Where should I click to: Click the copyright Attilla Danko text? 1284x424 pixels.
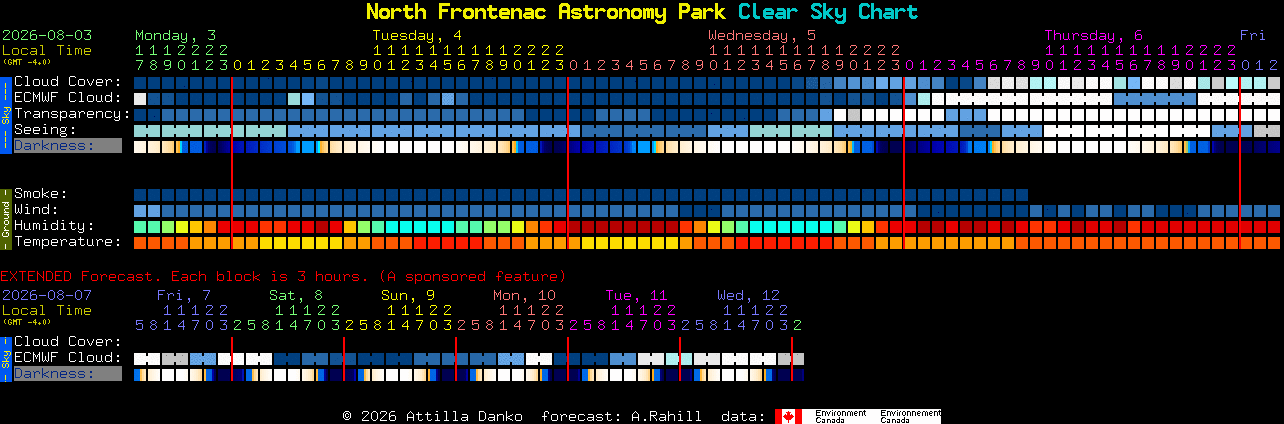432,416
